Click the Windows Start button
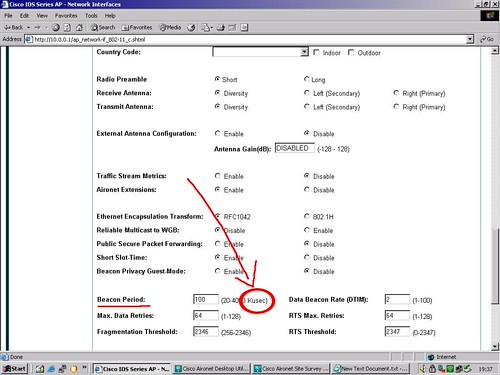The image size is (500, 375). pos(14,369)
